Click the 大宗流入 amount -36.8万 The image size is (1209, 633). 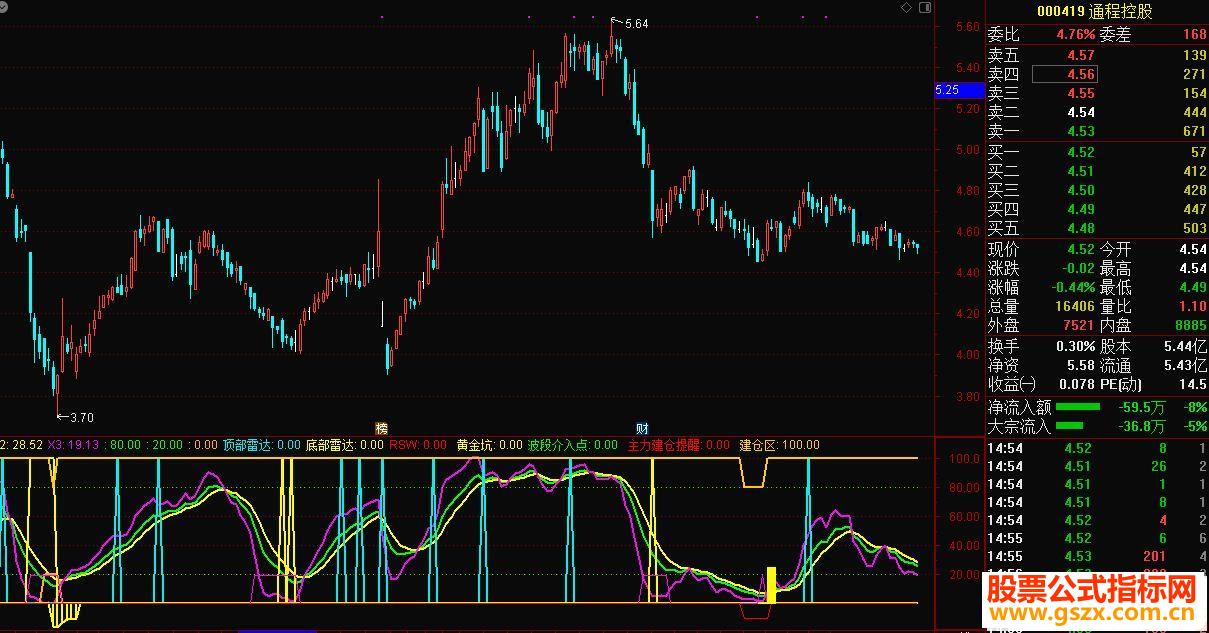pyautogui.click(x=1142, y=427)
